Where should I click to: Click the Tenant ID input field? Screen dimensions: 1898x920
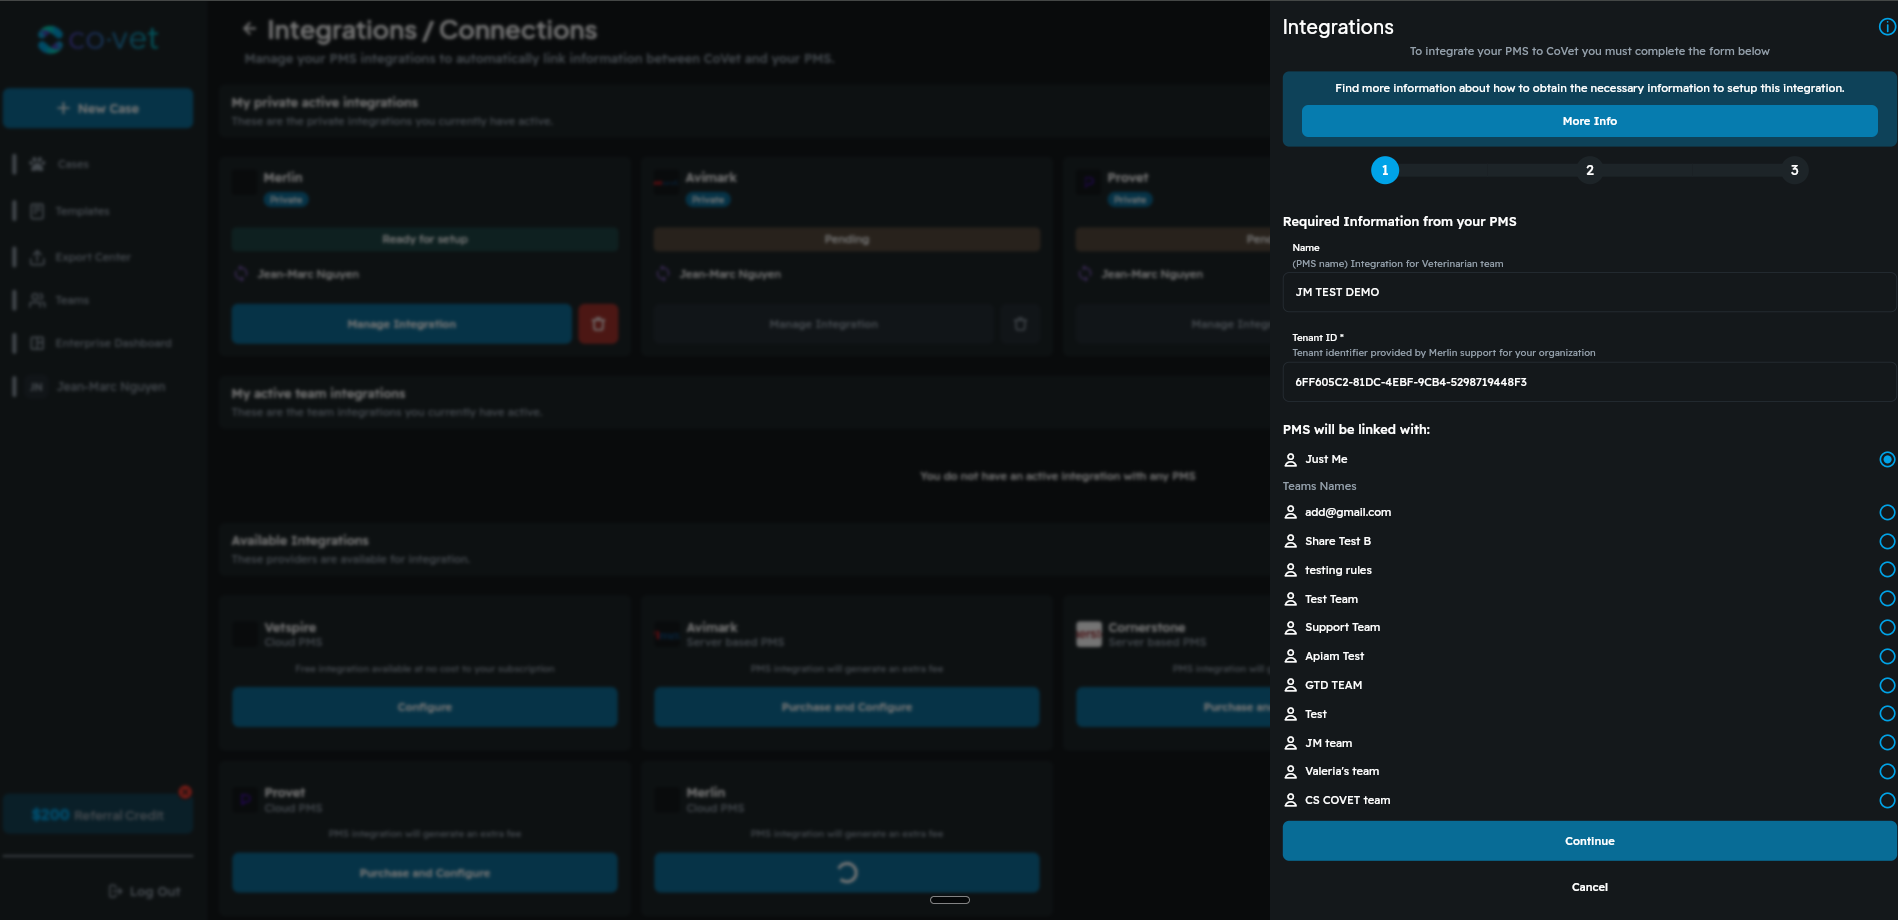click(1589, 382)
